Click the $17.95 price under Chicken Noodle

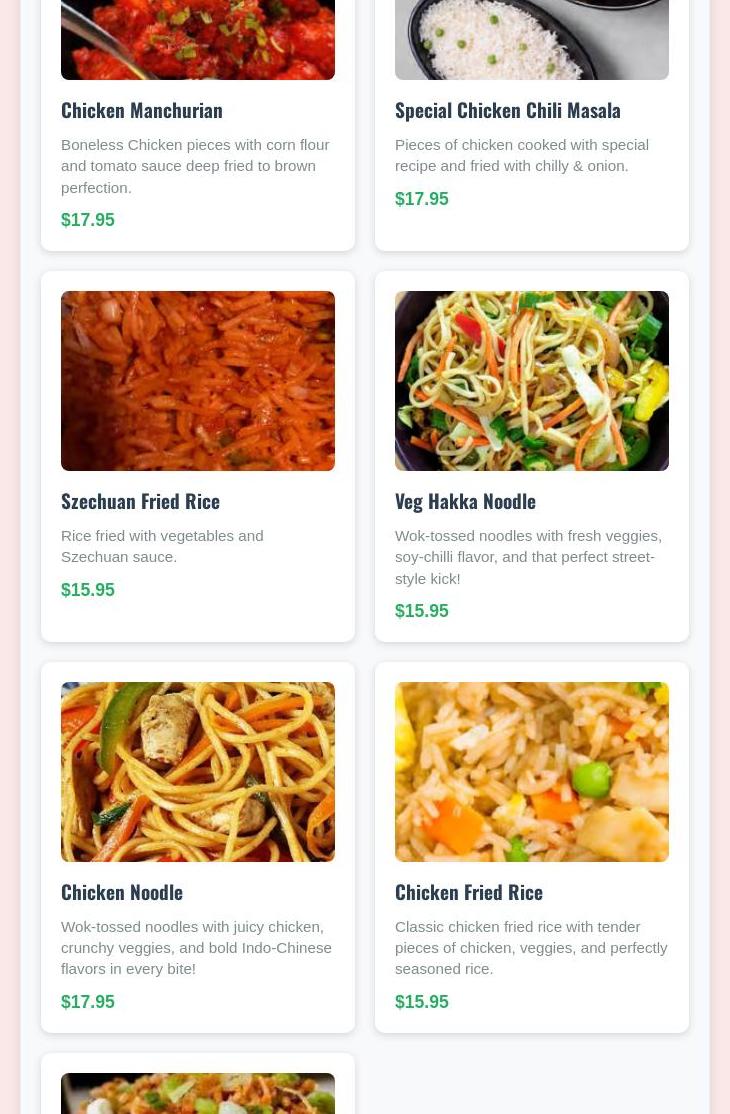[88, 1002]
